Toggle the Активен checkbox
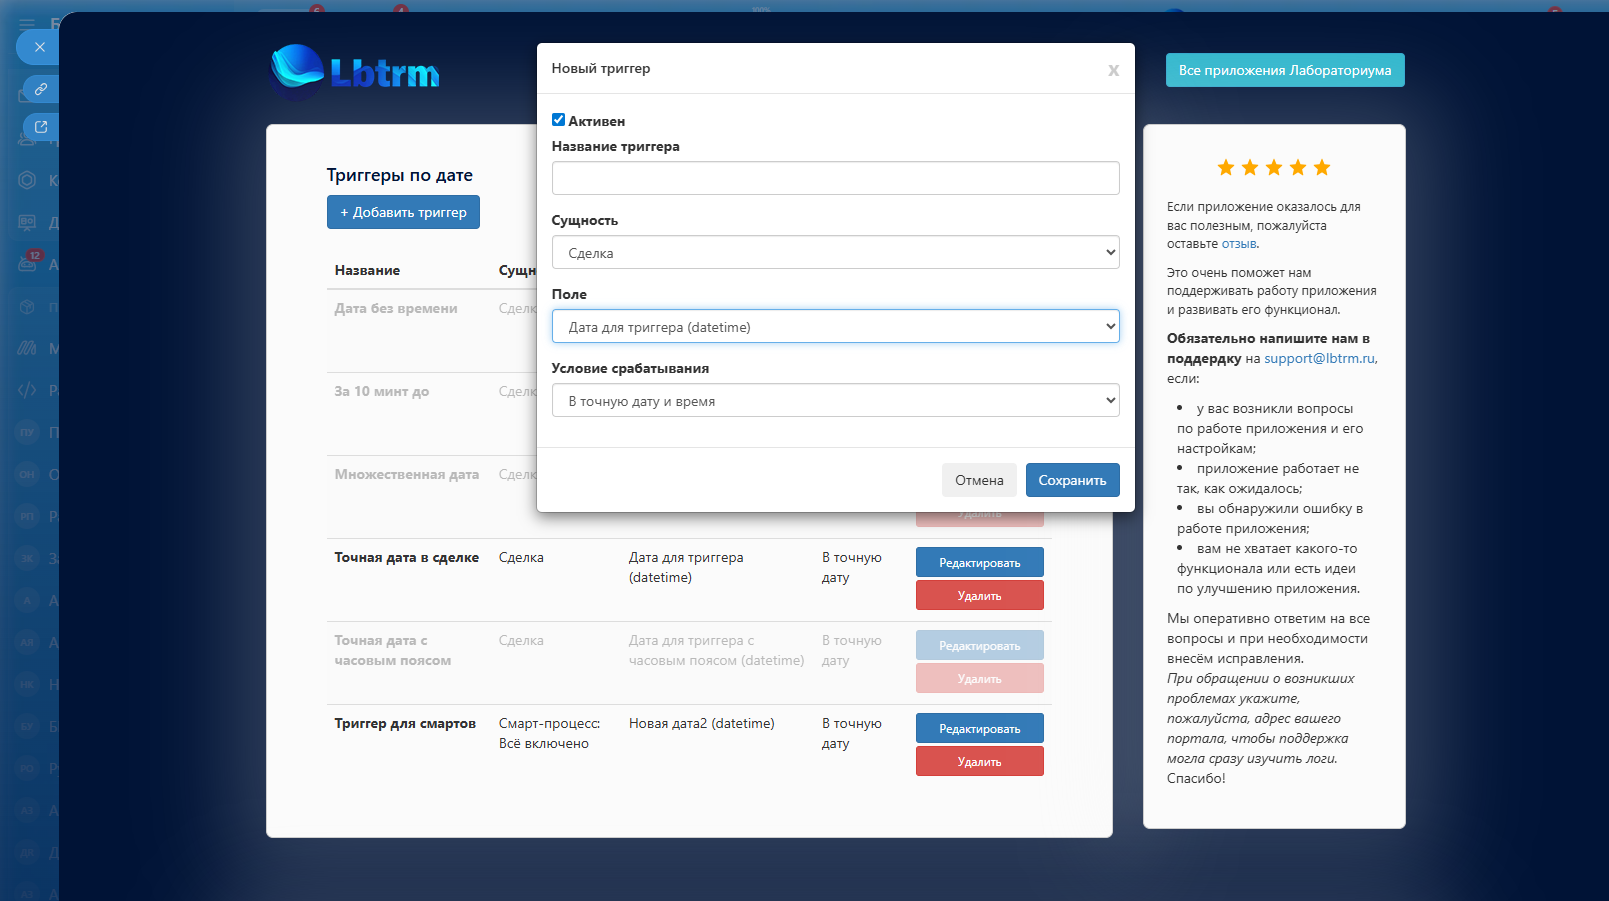 point(559,120)
